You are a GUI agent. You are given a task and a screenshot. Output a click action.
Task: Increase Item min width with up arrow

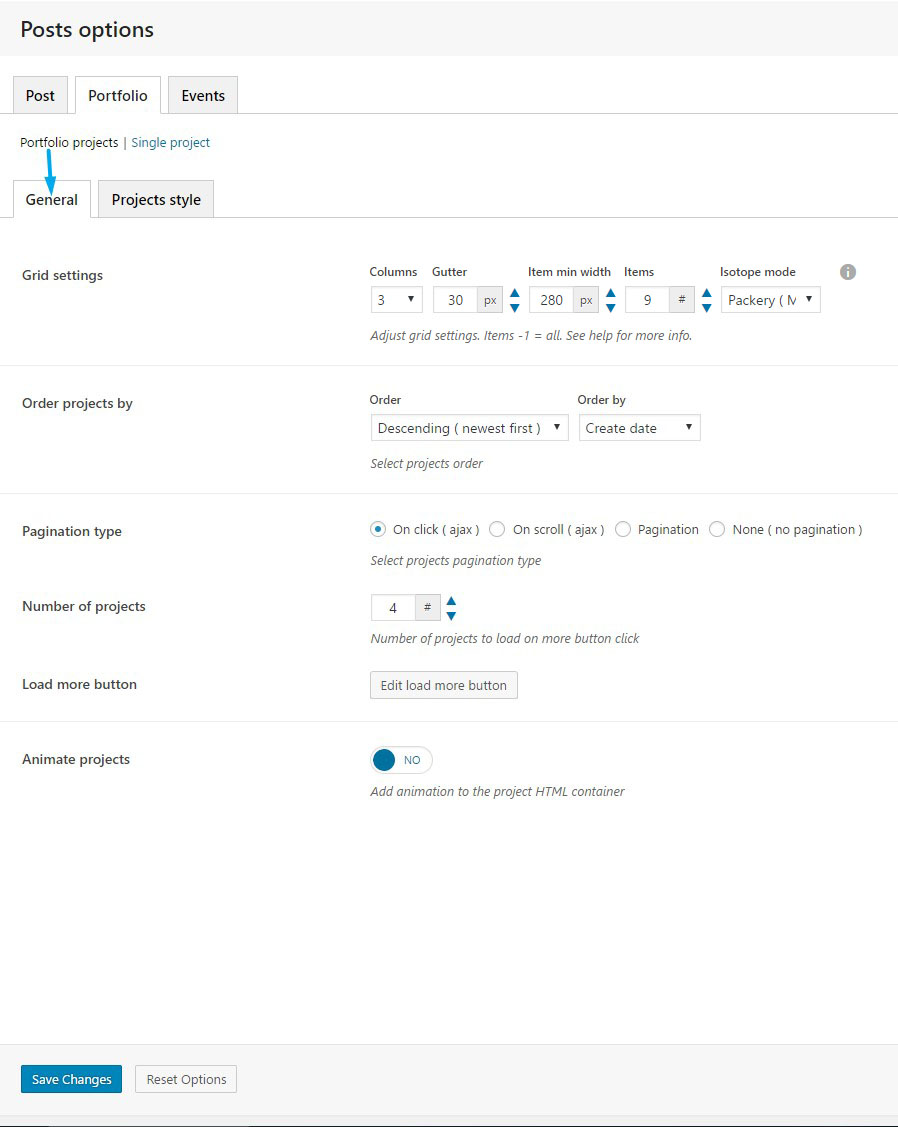611,294
